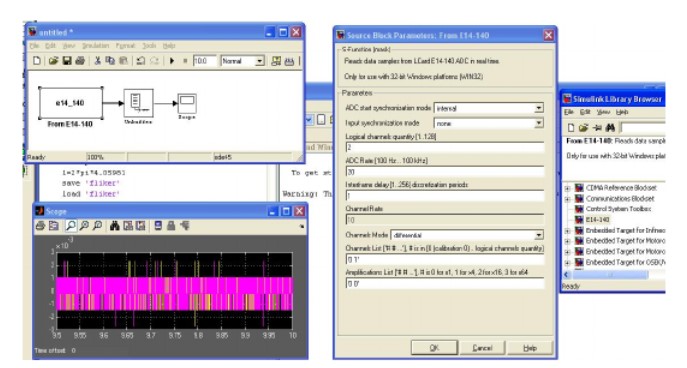Screen dimensions: 687x368
Task: Create new model in Library Browser toolbar
Action: 571,128
